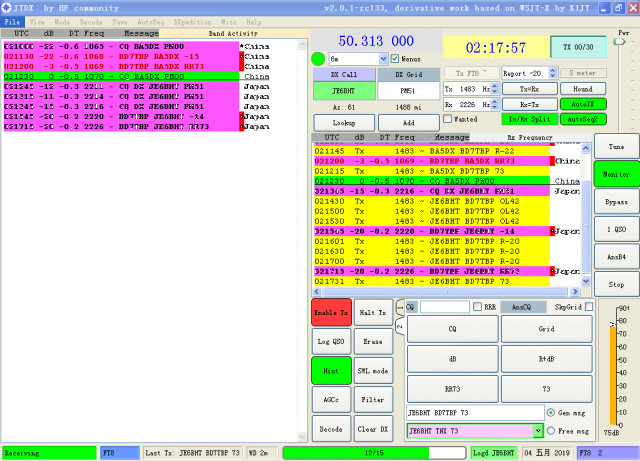Click the green Hint button
Viewport: 640px width, 461px height.
tap(331, 371)
